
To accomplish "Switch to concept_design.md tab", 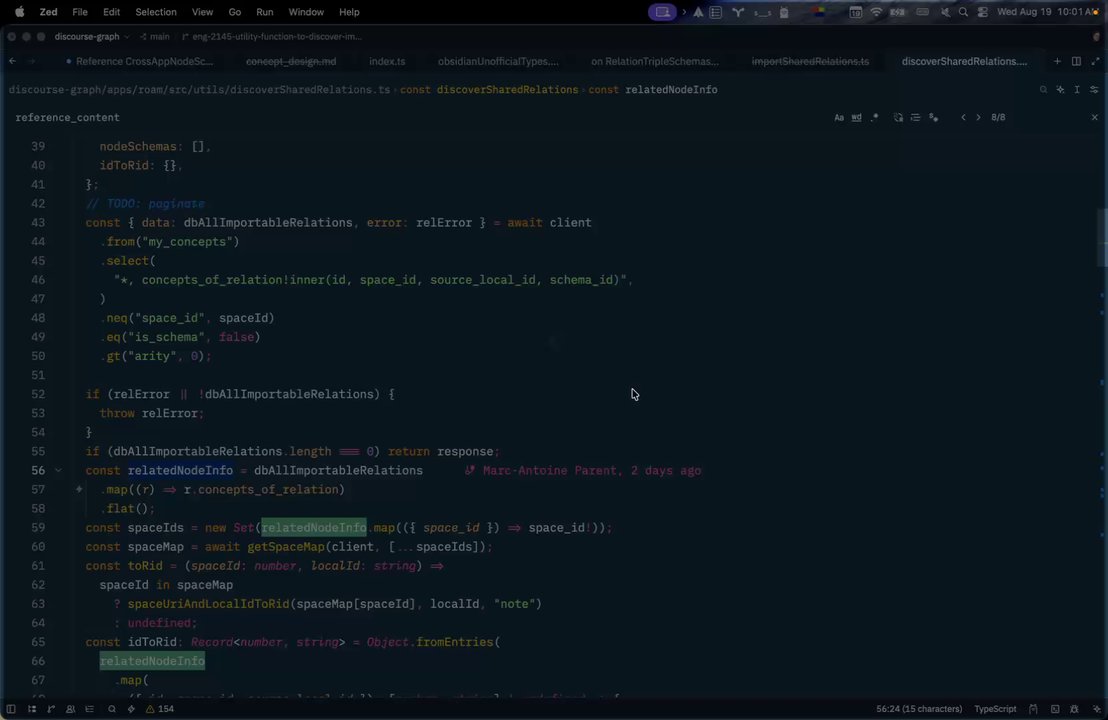I will (x=290, y=61).
